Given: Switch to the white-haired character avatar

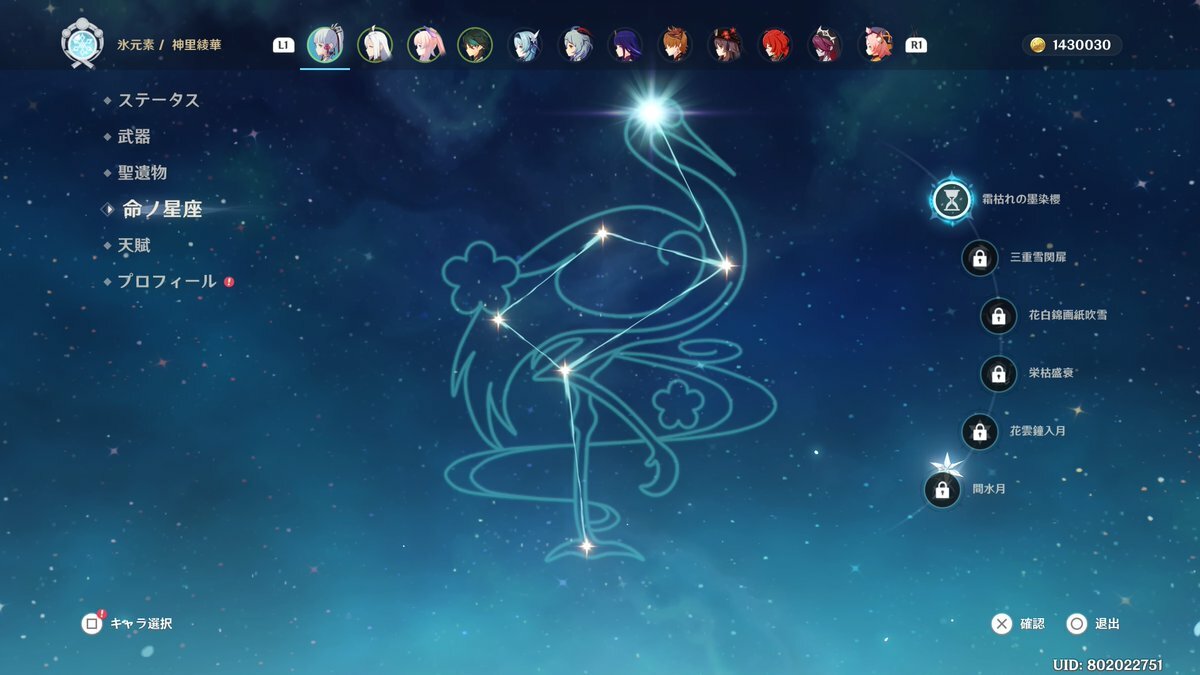Looking at the screenshot, I should 375,45.
